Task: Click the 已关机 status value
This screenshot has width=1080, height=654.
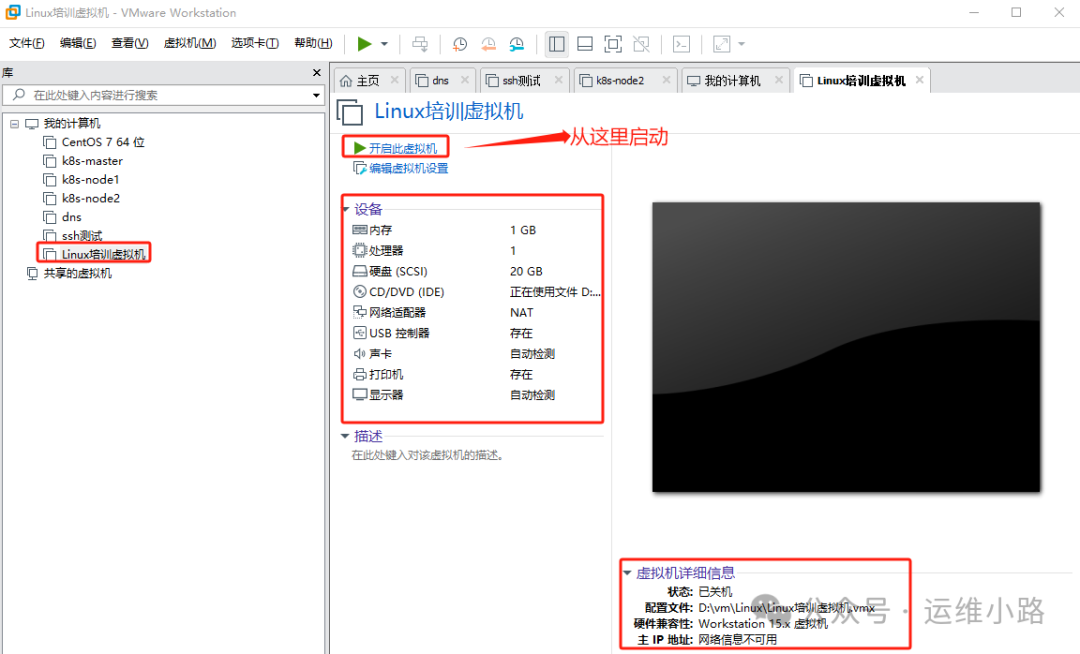Action: (716, 592)
